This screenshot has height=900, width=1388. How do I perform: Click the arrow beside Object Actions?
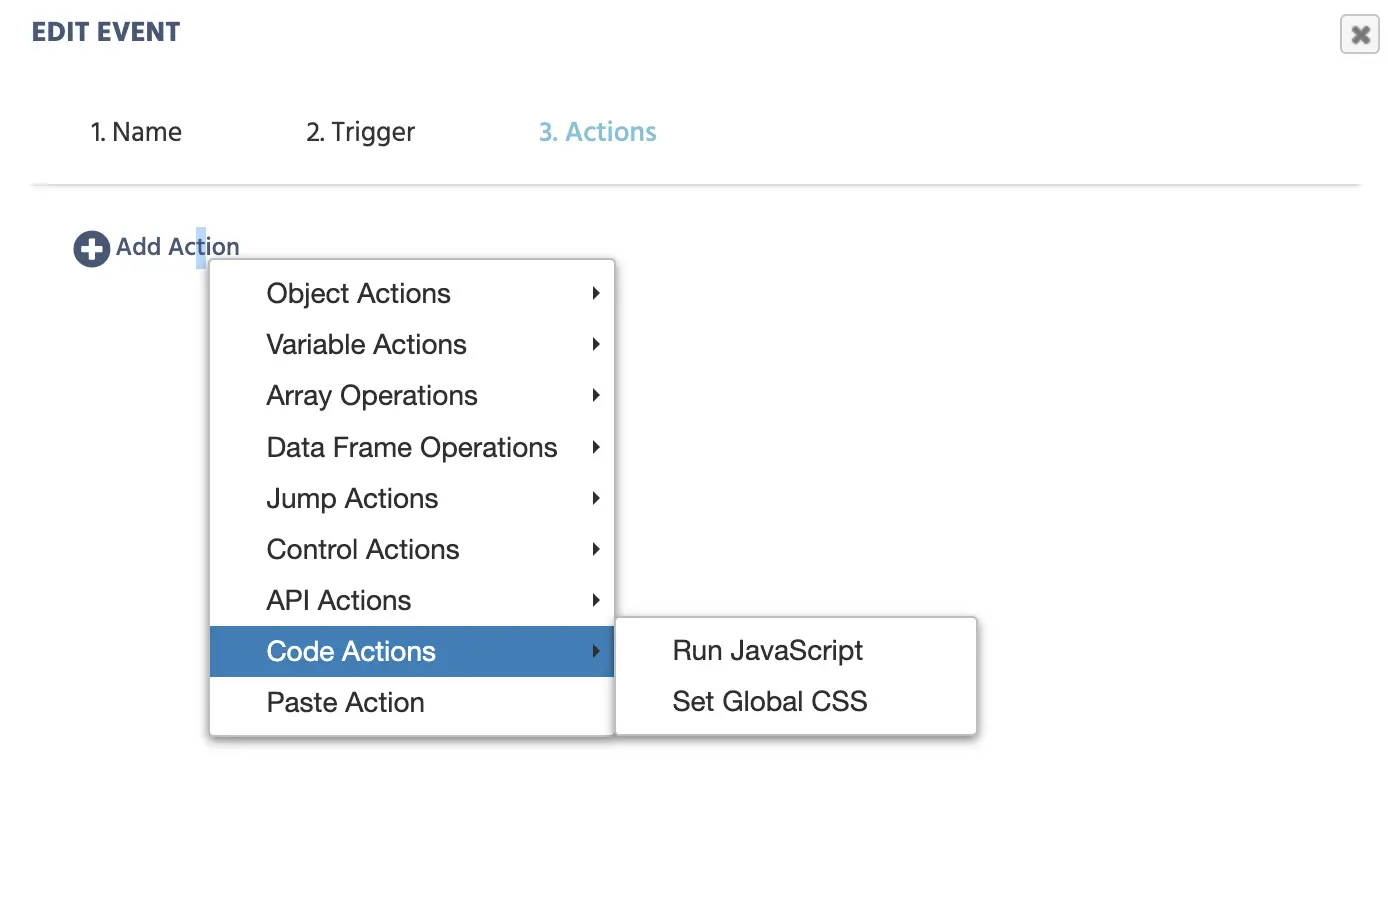pyautogui.click(x=596, y=293)
